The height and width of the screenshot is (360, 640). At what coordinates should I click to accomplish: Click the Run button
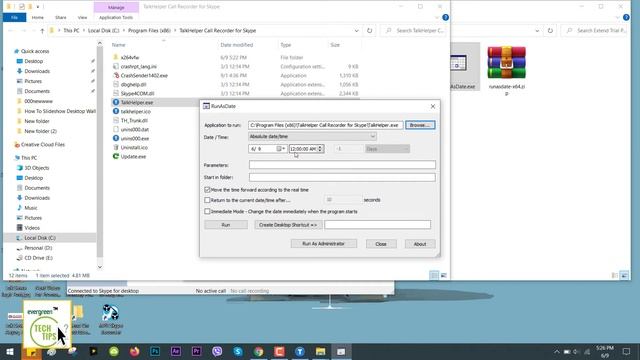[x=226, y=225]
